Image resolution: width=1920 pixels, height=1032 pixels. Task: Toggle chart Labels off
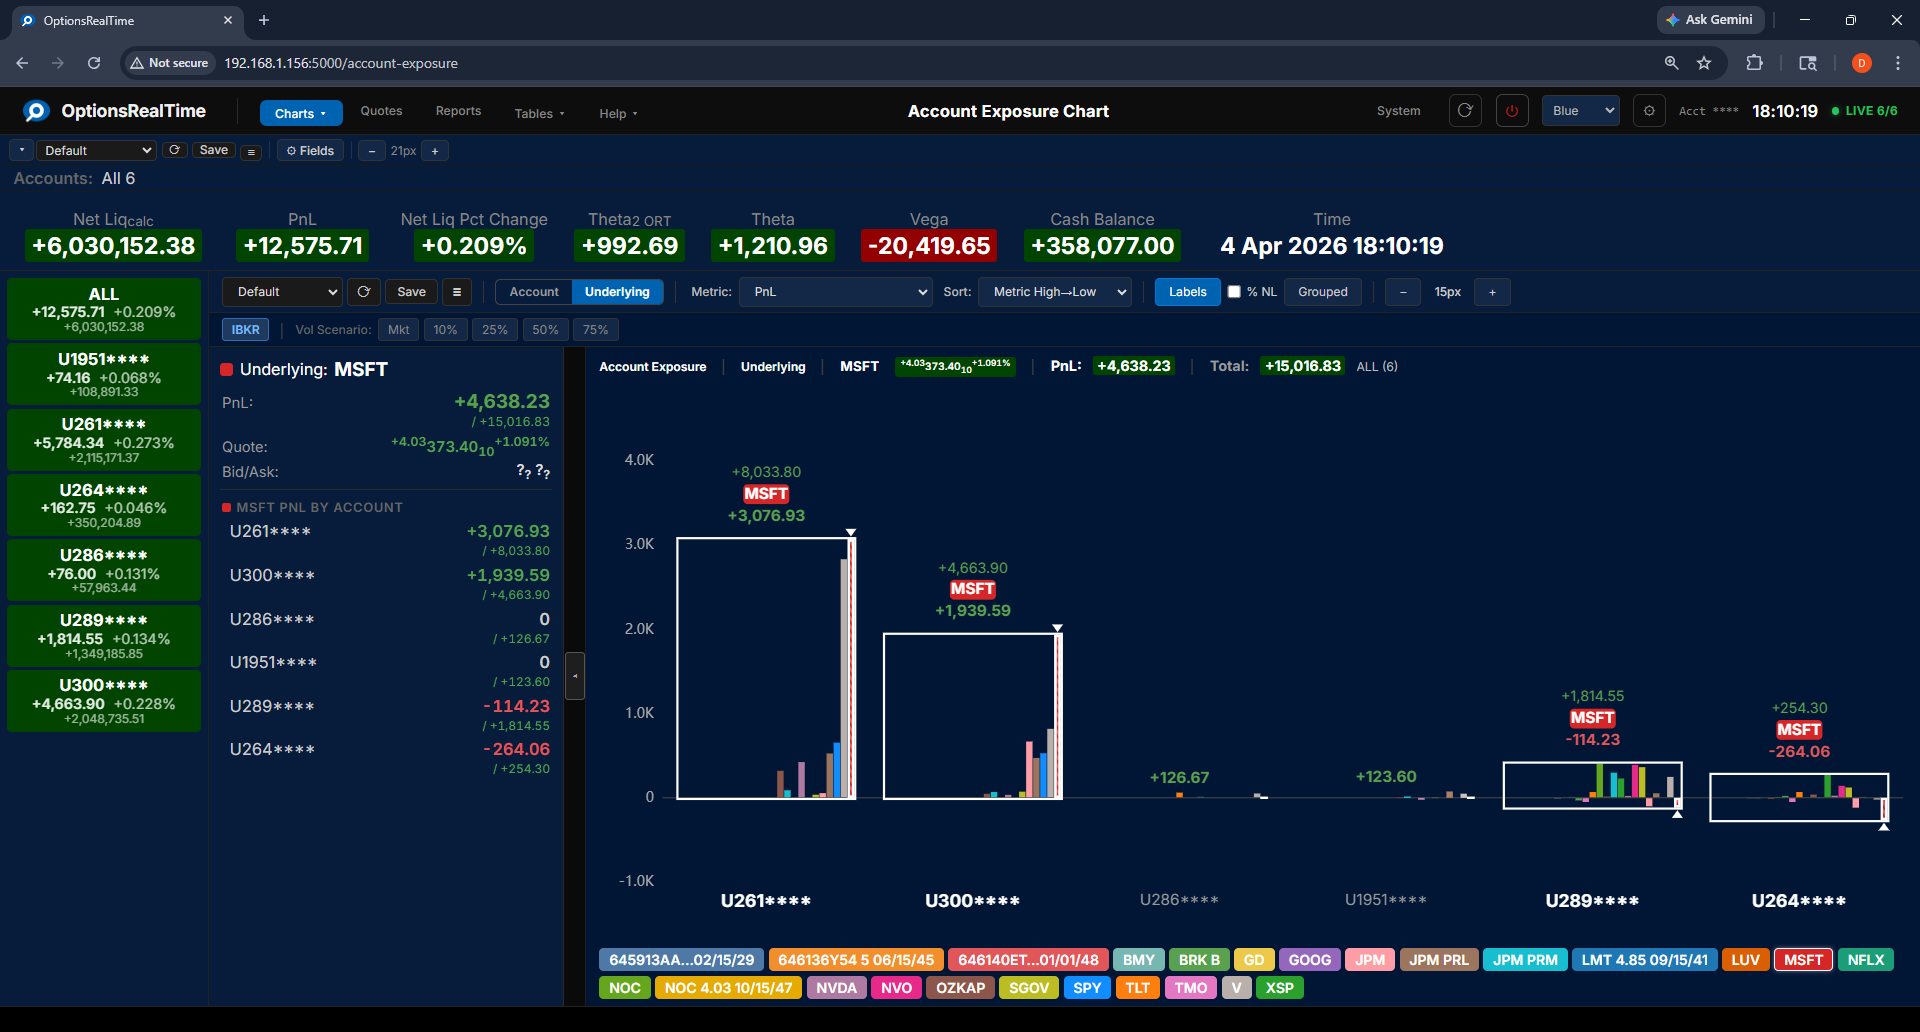[x=1187, y=291]
